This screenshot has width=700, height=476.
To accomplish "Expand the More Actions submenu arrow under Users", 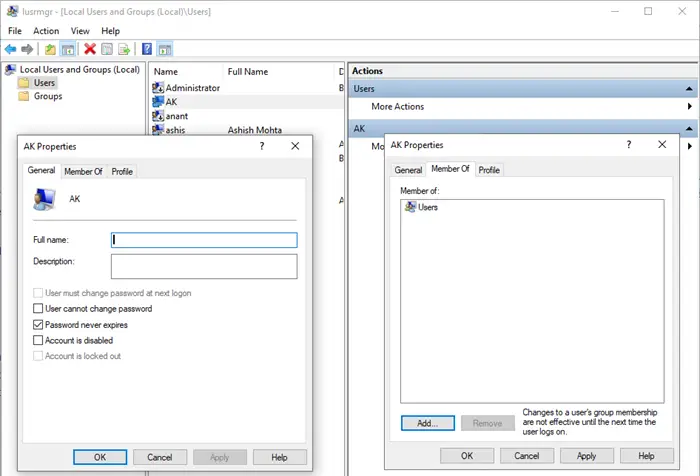I will (690, 106).
